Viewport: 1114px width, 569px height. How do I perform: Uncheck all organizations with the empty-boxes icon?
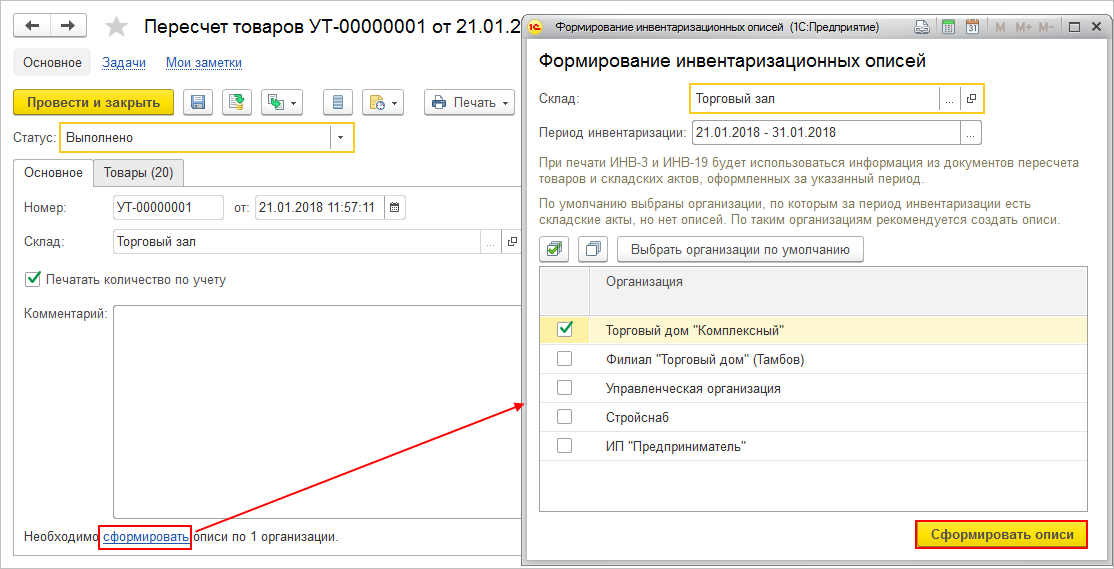click(594, 249)
